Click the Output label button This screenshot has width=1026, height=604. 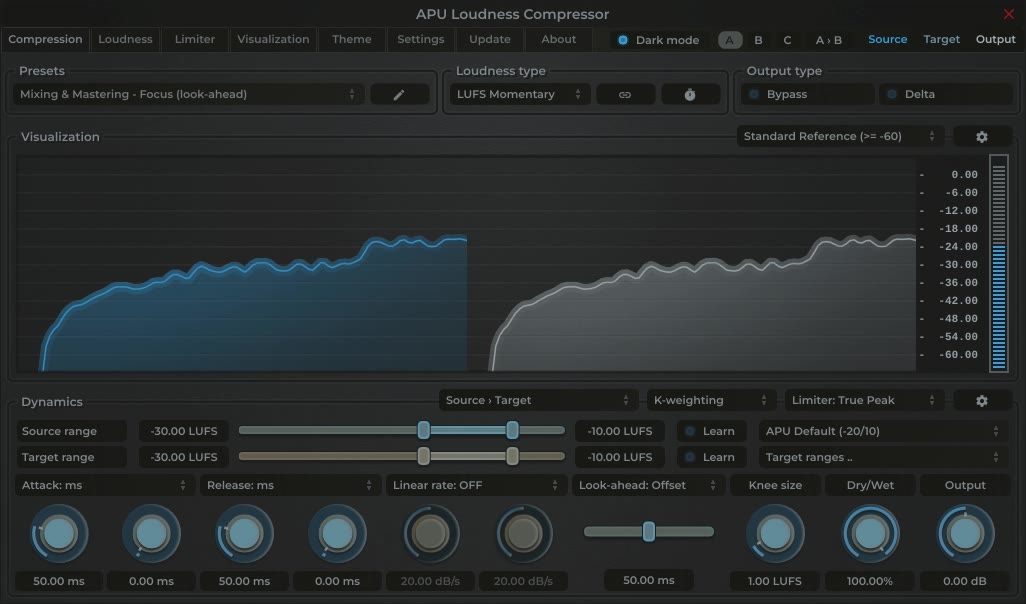(965, 486)
